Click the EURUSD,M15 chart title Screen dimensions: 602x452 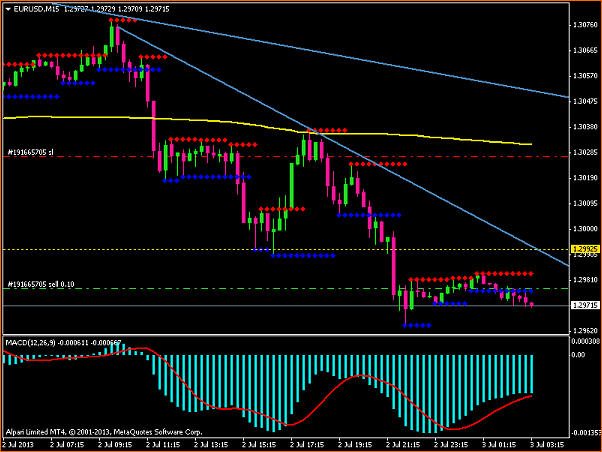click(x=36, y=9)
